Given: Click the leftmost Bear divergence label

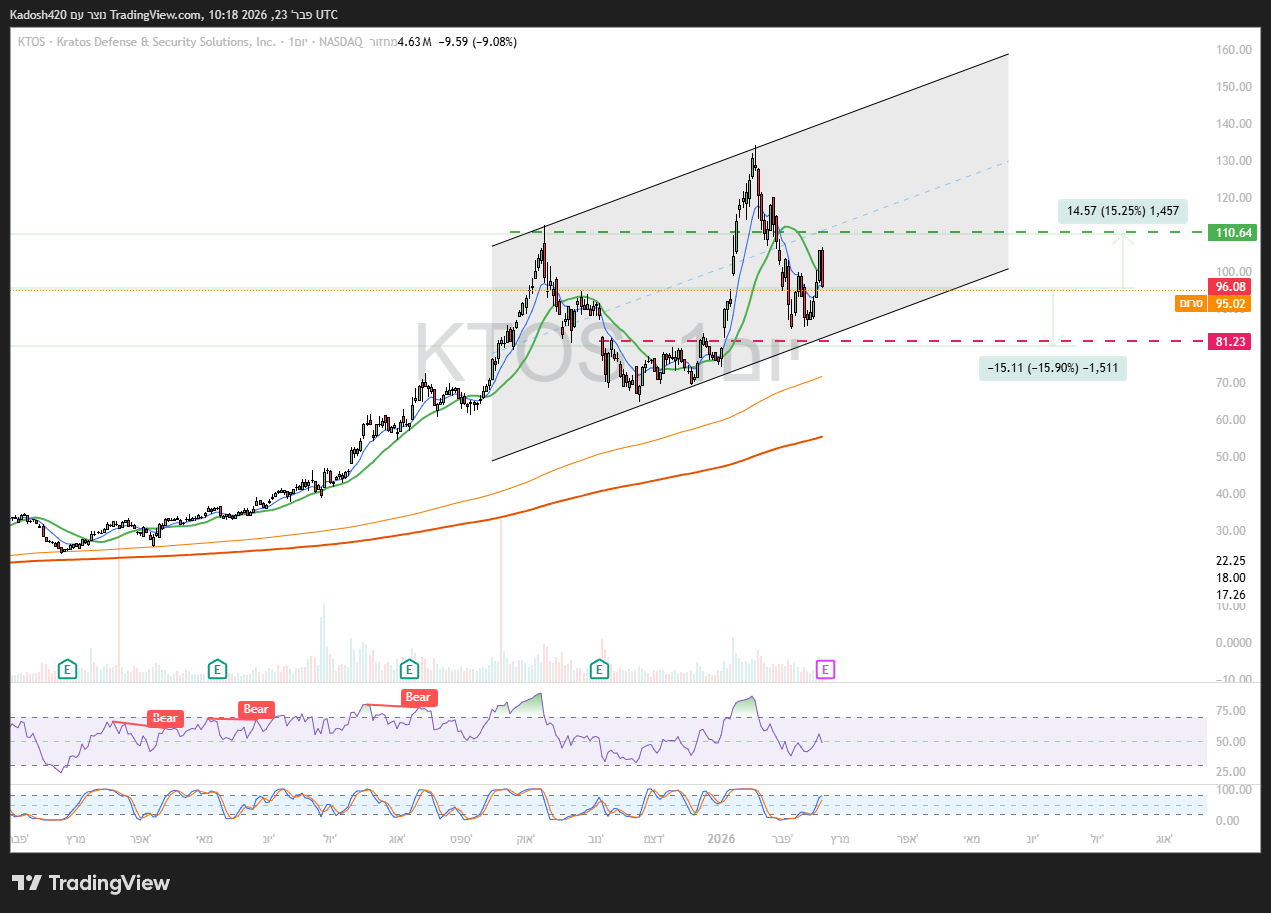Looking at the screenshot, I should pyautogui.click(x=165, y=718).
